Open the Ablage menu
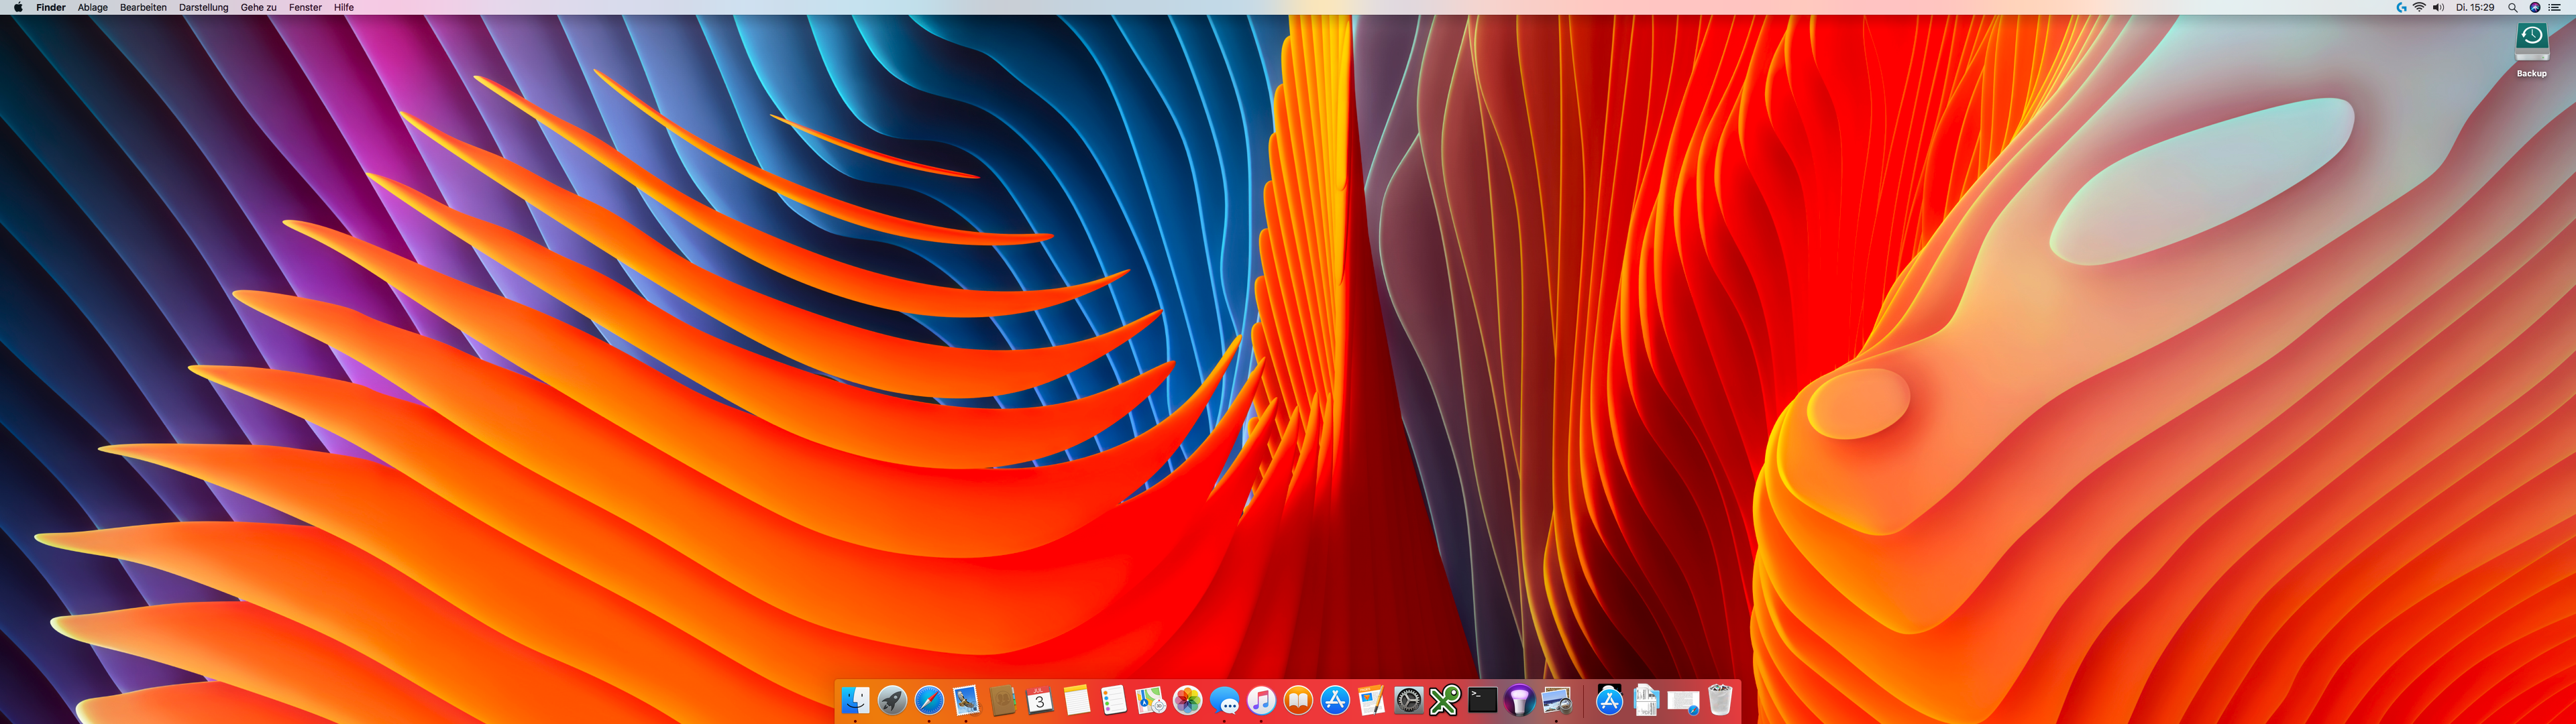This screenshot has height=724, width=2576. pyautogui.click(x=92, y=7)
